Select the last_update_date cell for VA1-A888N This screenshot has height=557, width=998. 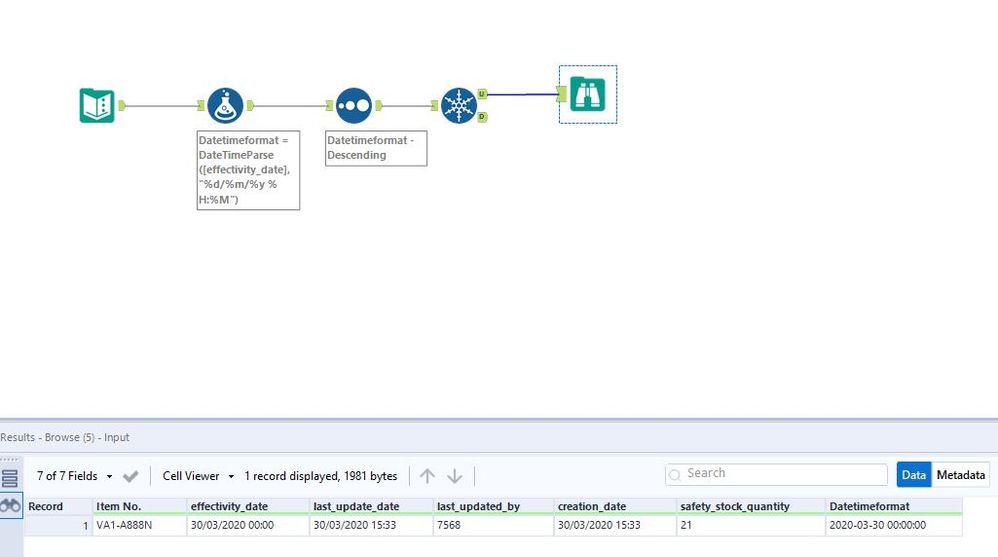tap(371, 525)
